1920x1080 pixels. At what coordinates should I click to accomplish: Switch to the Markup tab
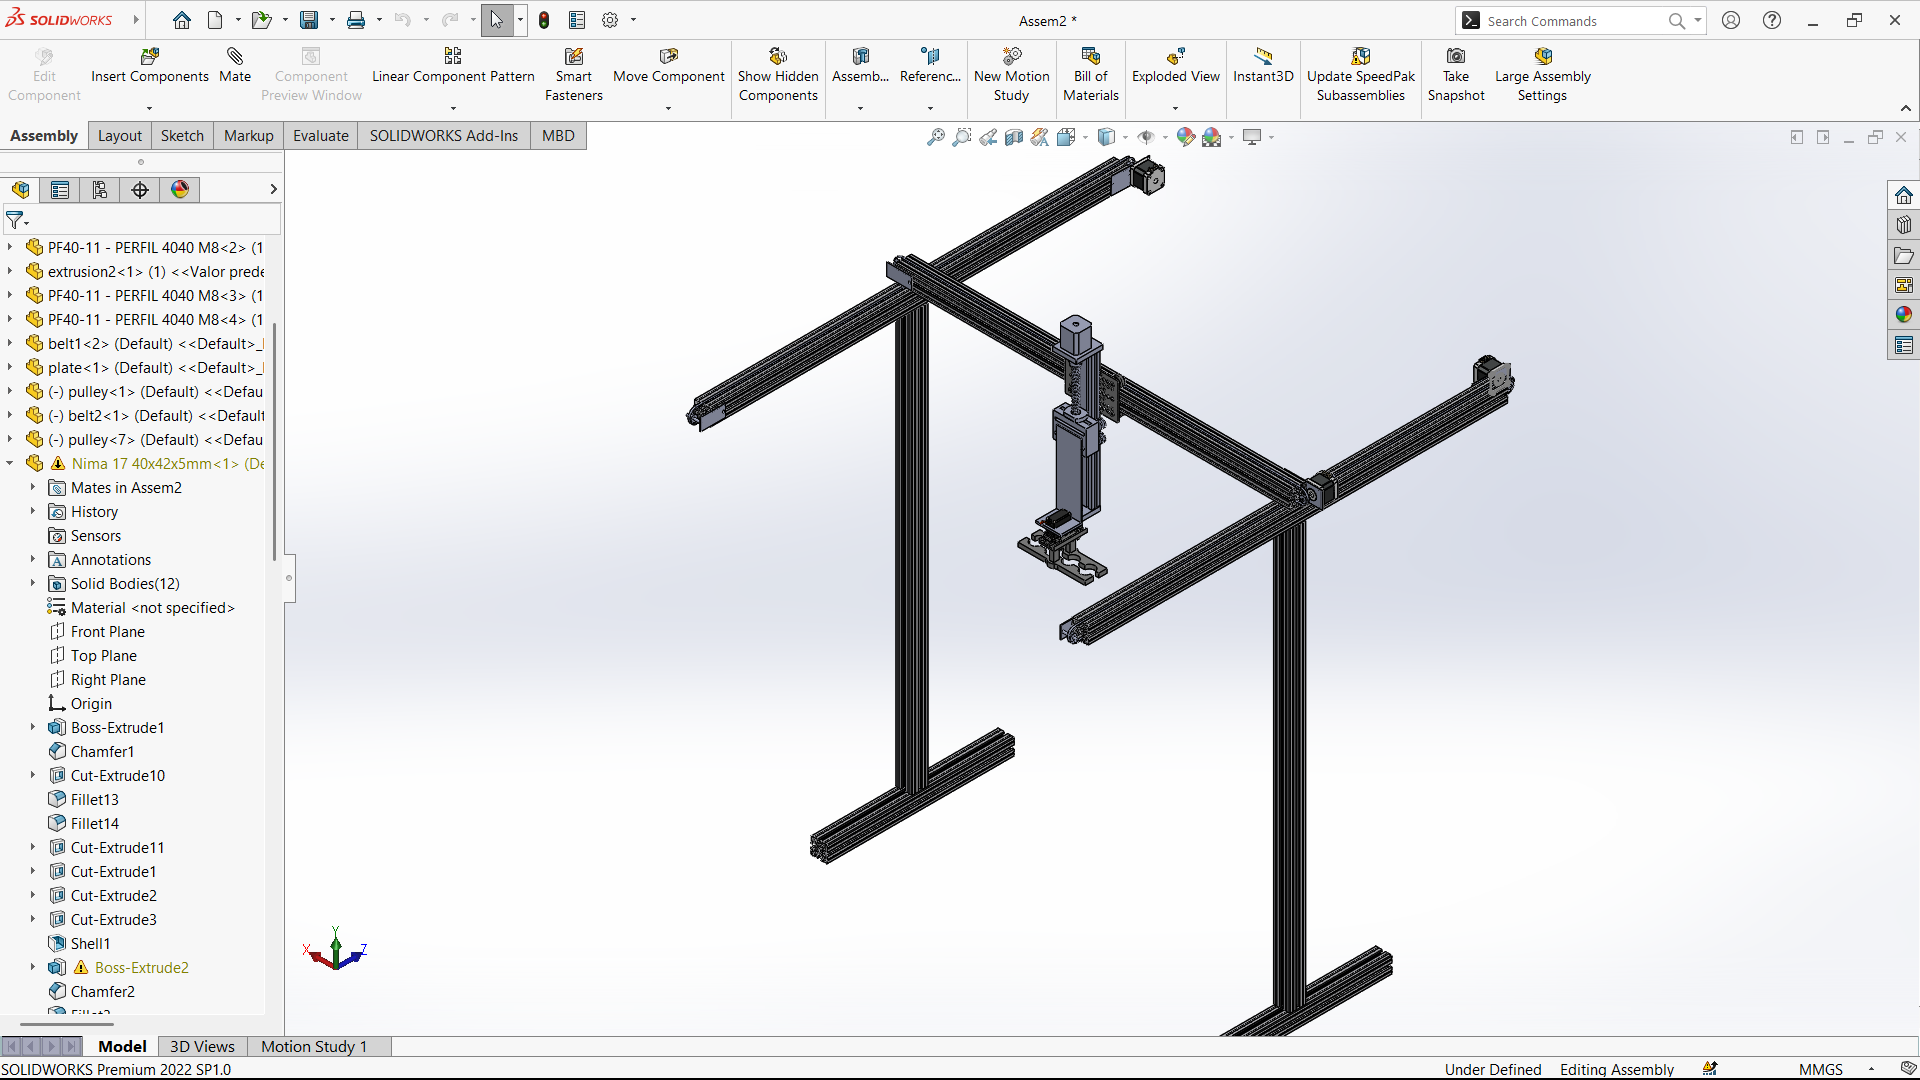point(249,136)
